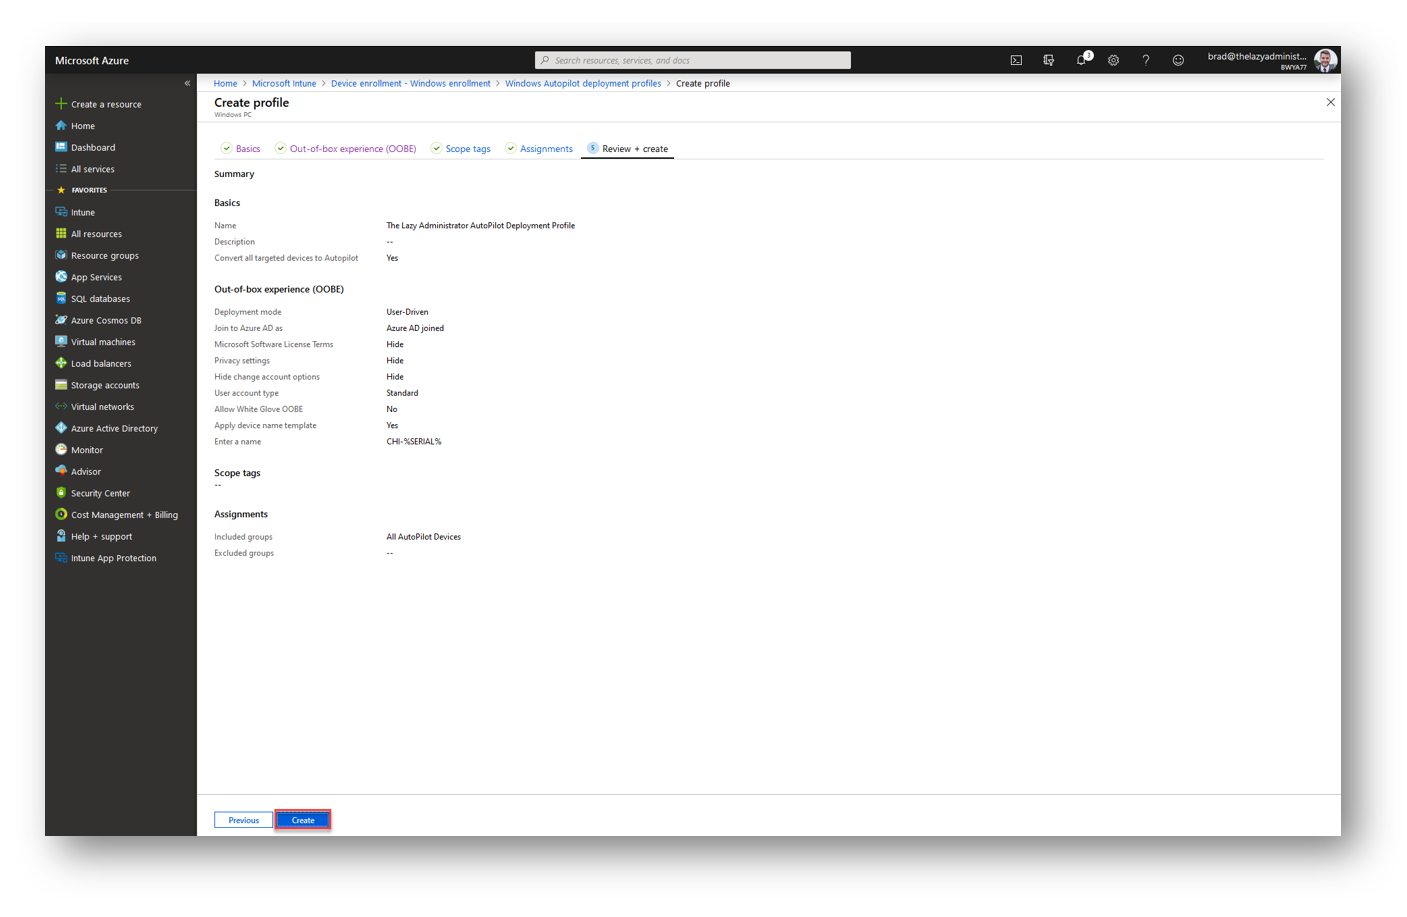
Task: Click the Virtual networks icon
Action: 61,407
